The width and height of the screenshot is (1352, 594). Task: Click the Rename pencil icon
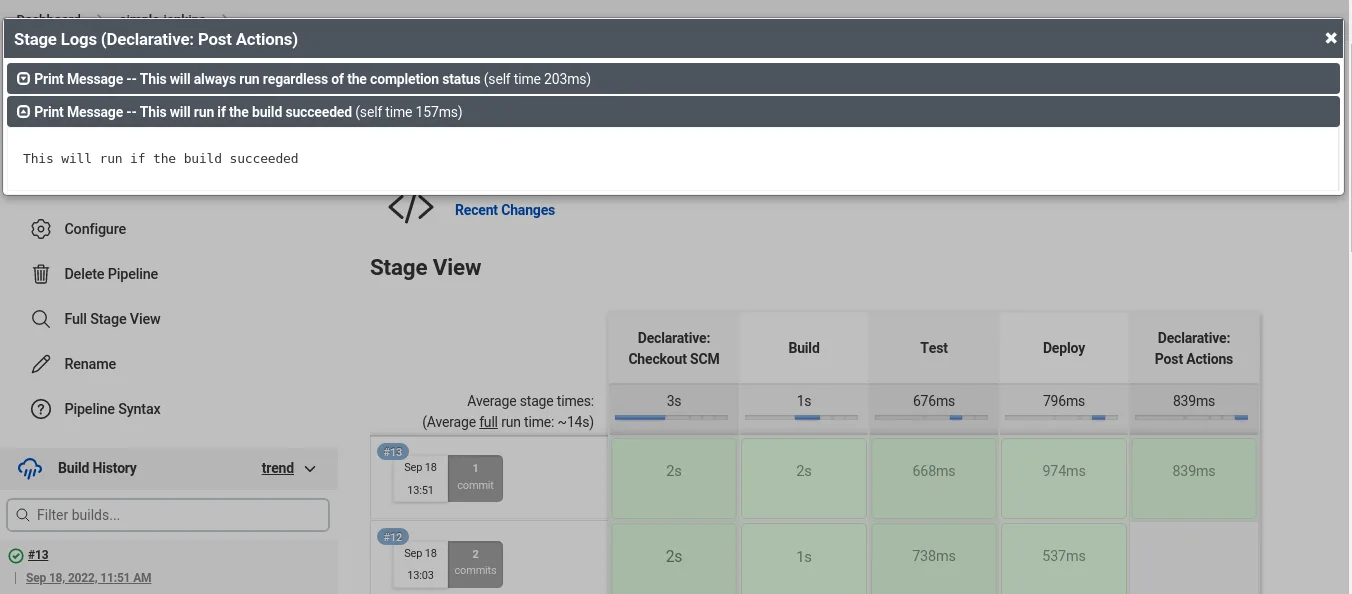coord(41,364)
